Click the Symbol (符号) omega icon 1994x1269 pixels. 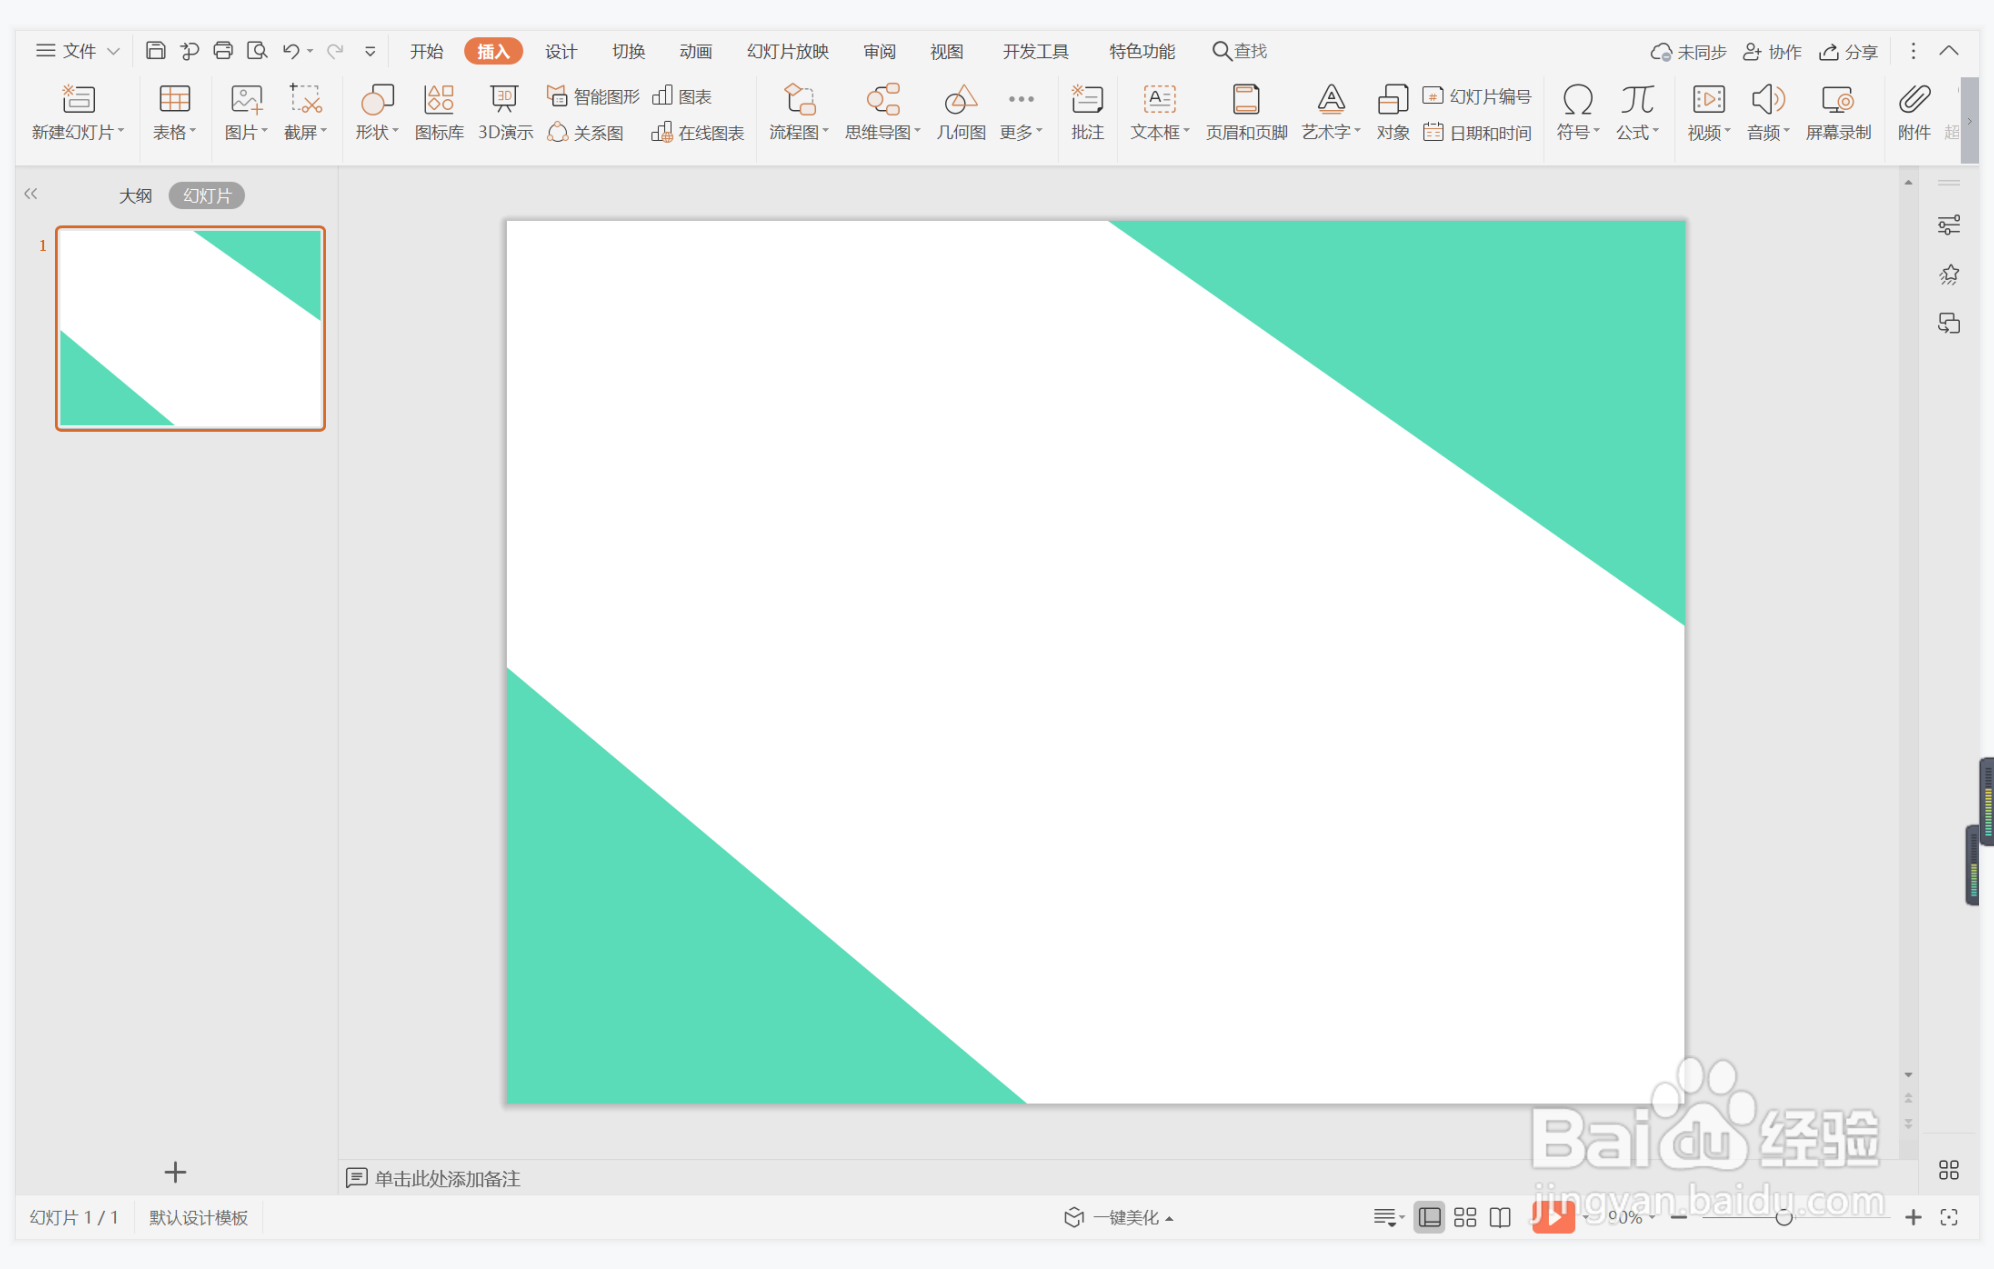point(1577,100)
